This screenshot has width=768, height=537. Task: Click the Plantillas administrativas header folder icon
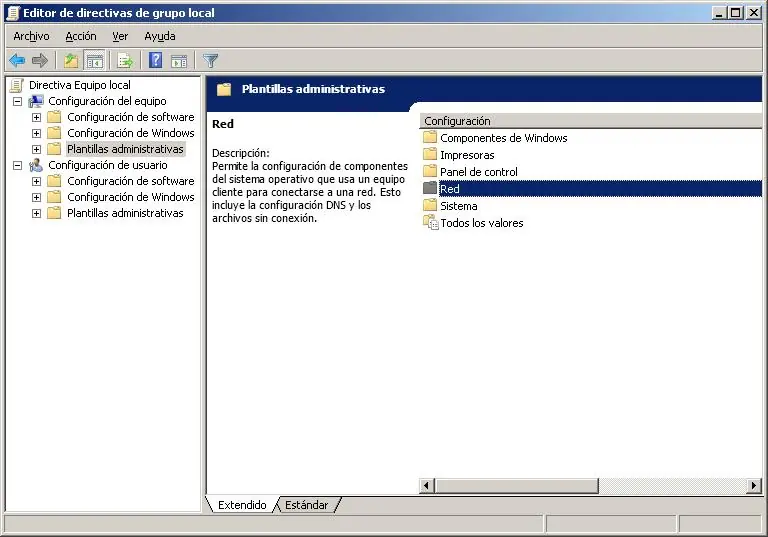tap(224, 89)
